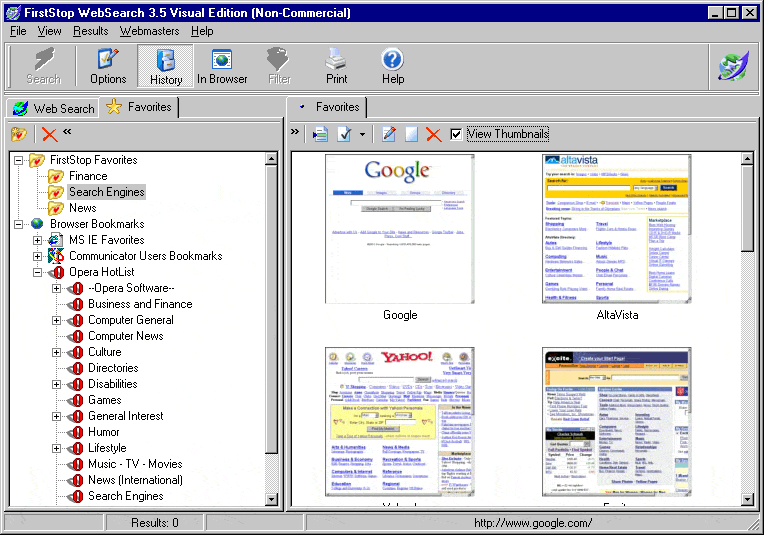The width and height of the screenshot is (764, 535).
Task: Open the dropdown arrow beside checkmark icon
Action: tap(362, 134)
